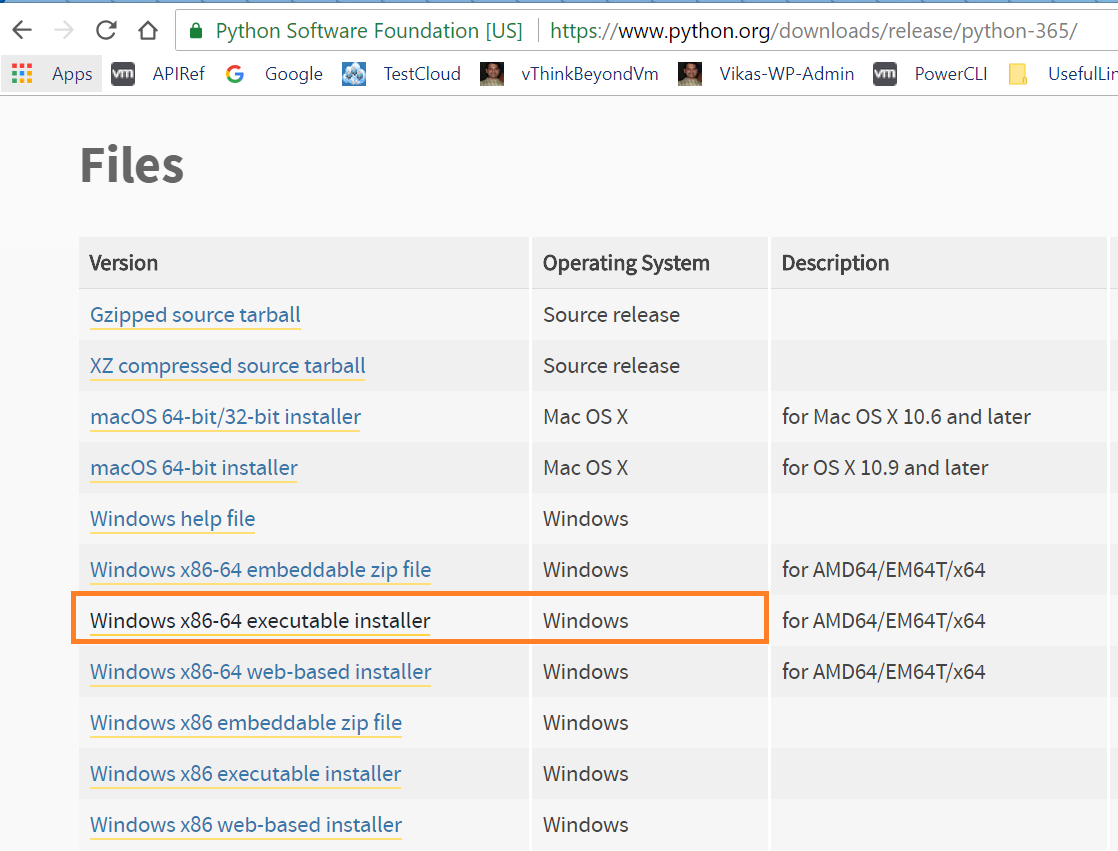Download the Gzipped source tarball

click(x=195, y=315)
